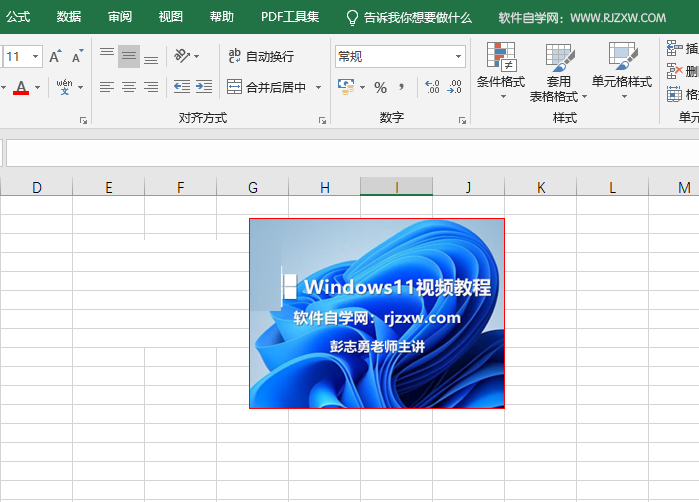Click the font color A button
699x502 pixels.
point(21,87)
